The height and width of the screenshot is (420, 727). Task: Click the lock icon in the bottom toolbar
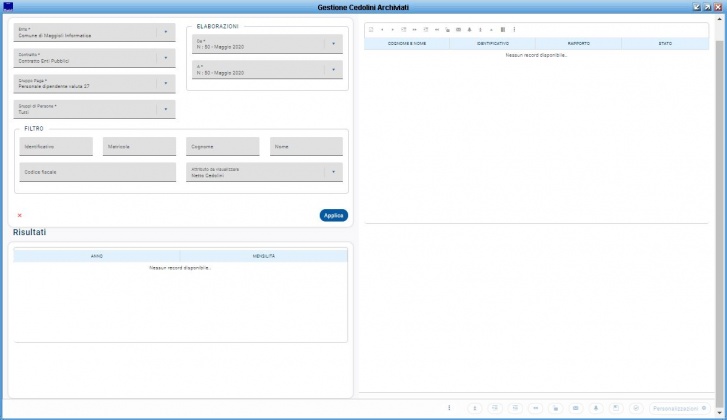[555, 408]
